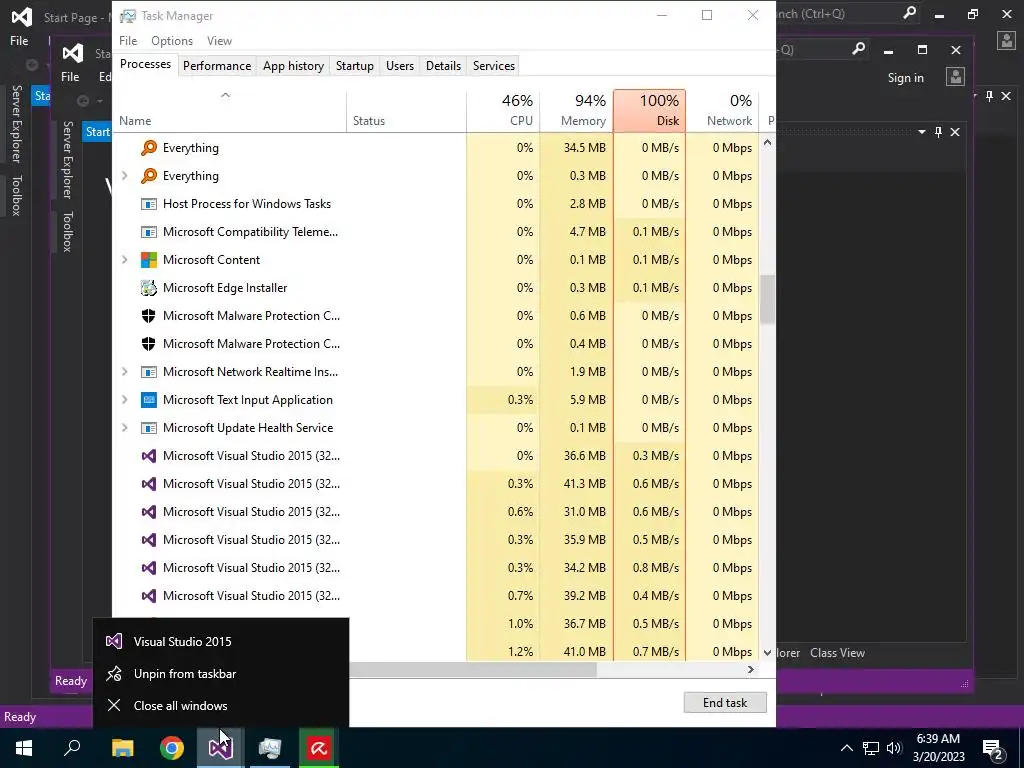Open Toolbox side tab in front Visual Studio
The image size is (1024, 768).
pyautogui.click(x=67, y=231)
